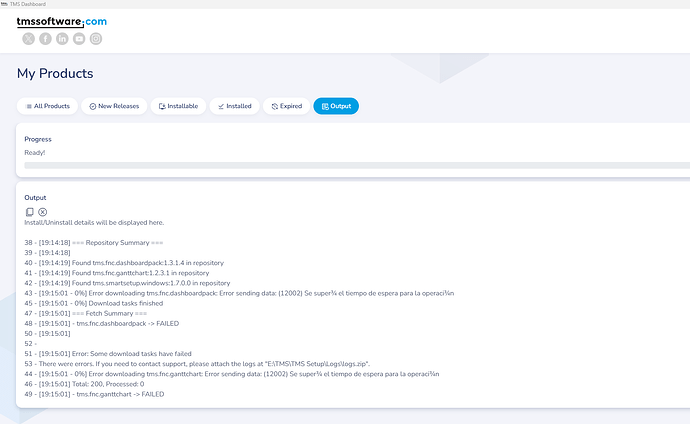Switch to the Installable tab
Viewport: 690px width, 424px height.
(x=178, y=106)
